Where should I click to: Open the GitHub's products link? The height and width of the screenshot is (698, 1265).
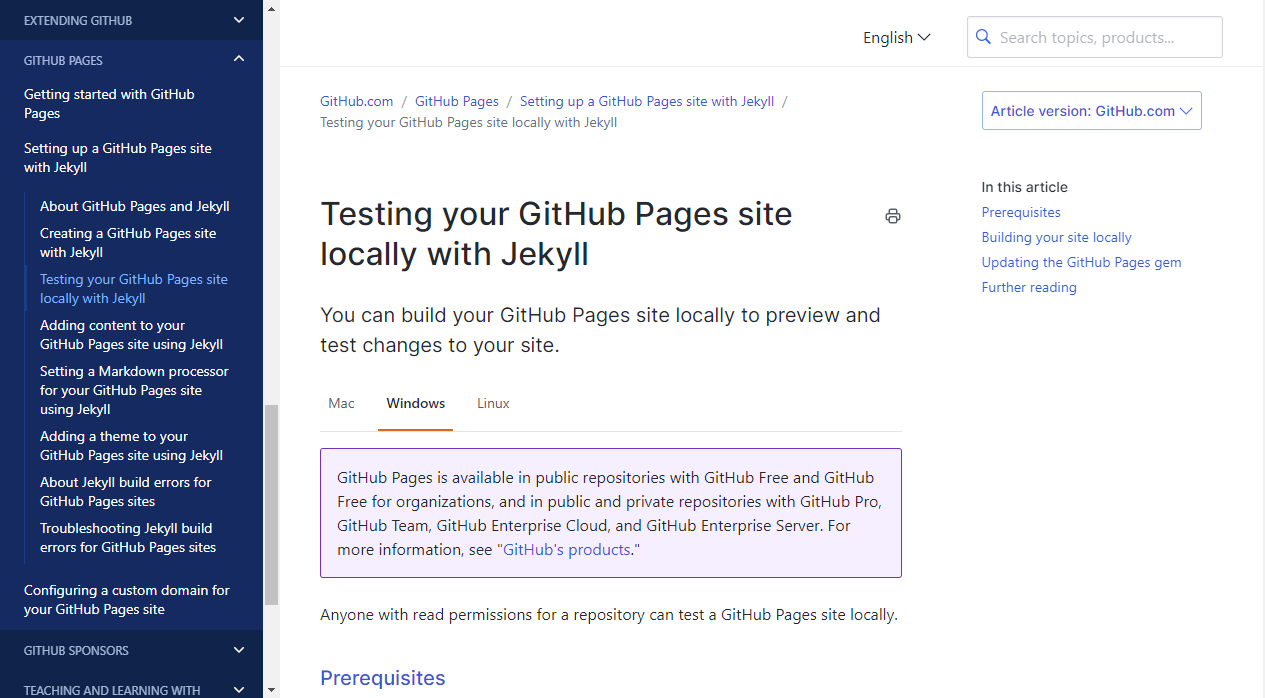(x=567, y=549)
